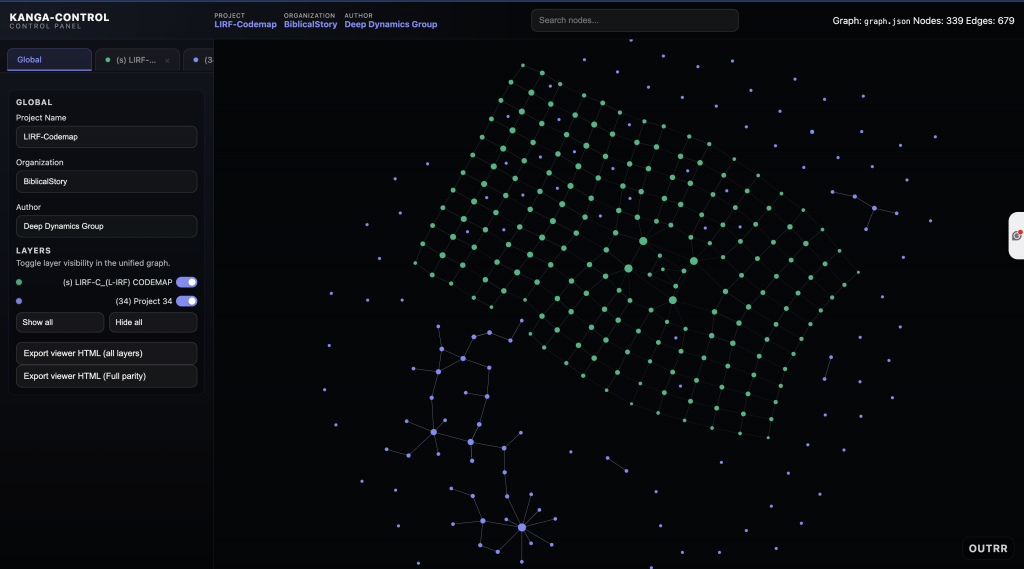
Task: Export viewer HTML for all layers
Action: (106, 353)
